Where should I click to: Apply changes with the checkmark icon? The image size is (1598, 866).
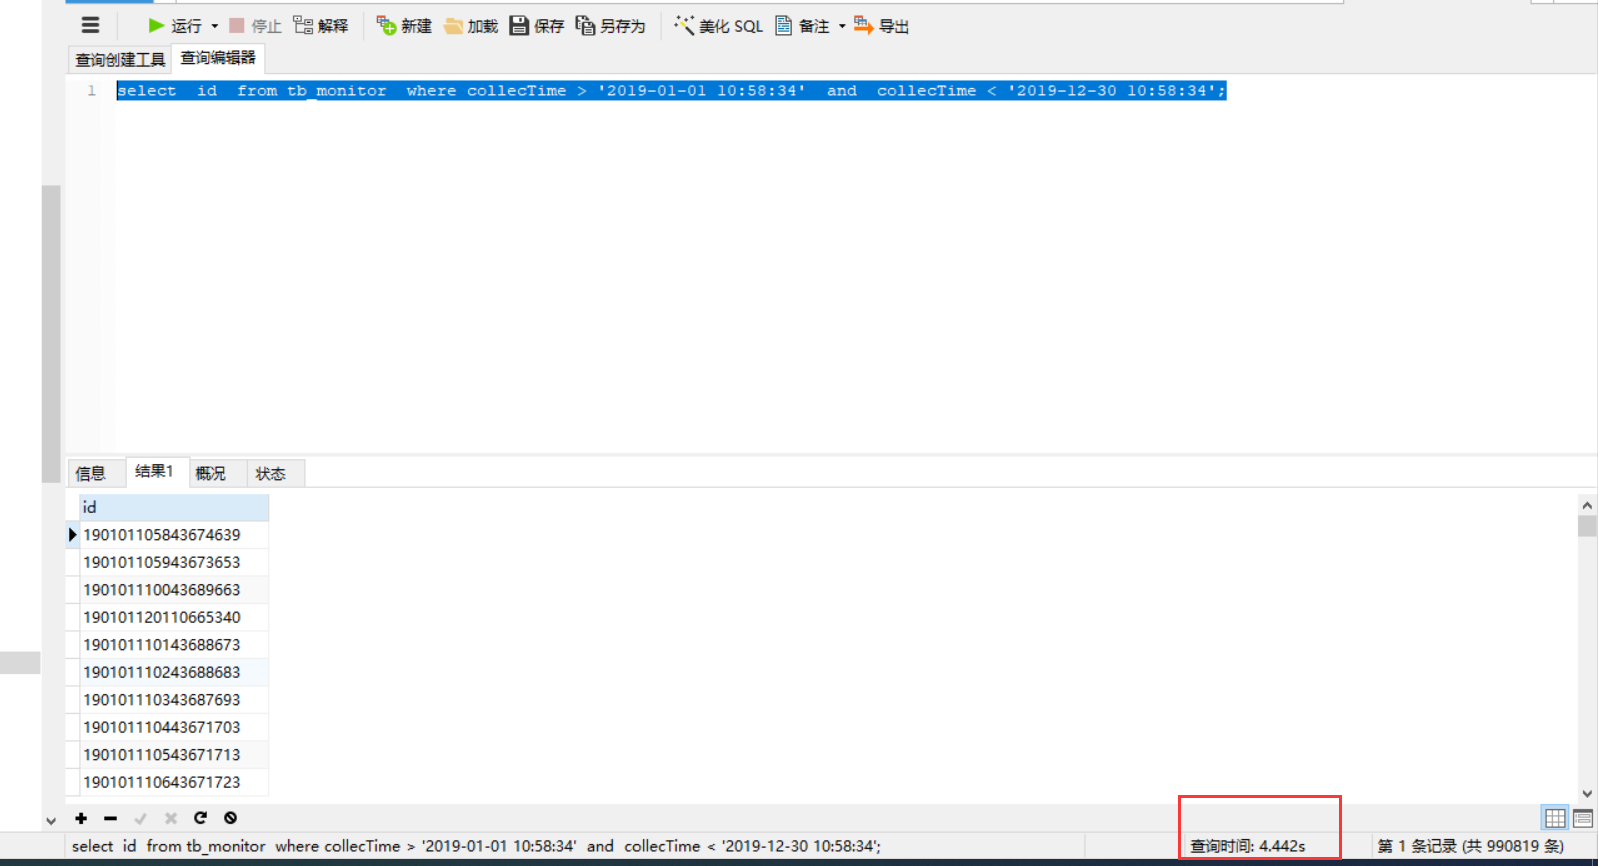coord(141,818)
